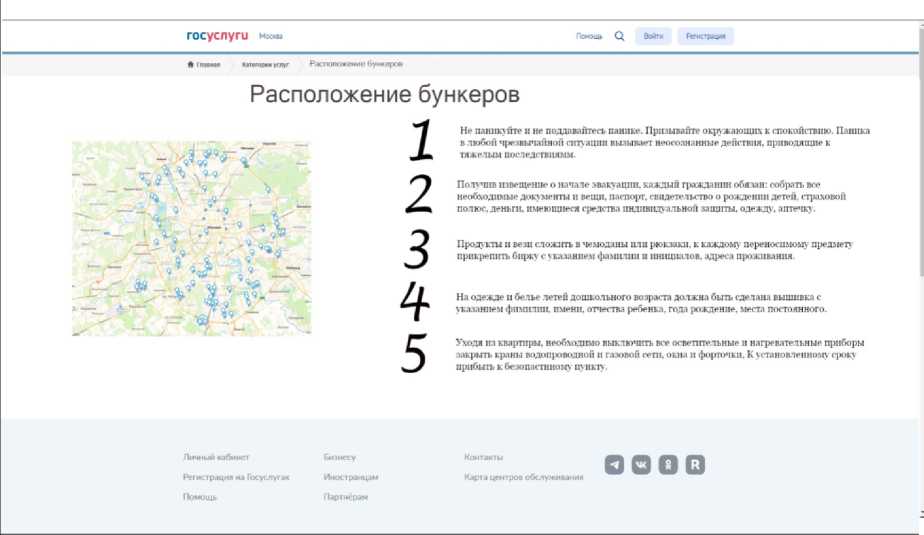Open the Rutube social icon
Viewport: 924px width, 535px height.
pos(694,465)
